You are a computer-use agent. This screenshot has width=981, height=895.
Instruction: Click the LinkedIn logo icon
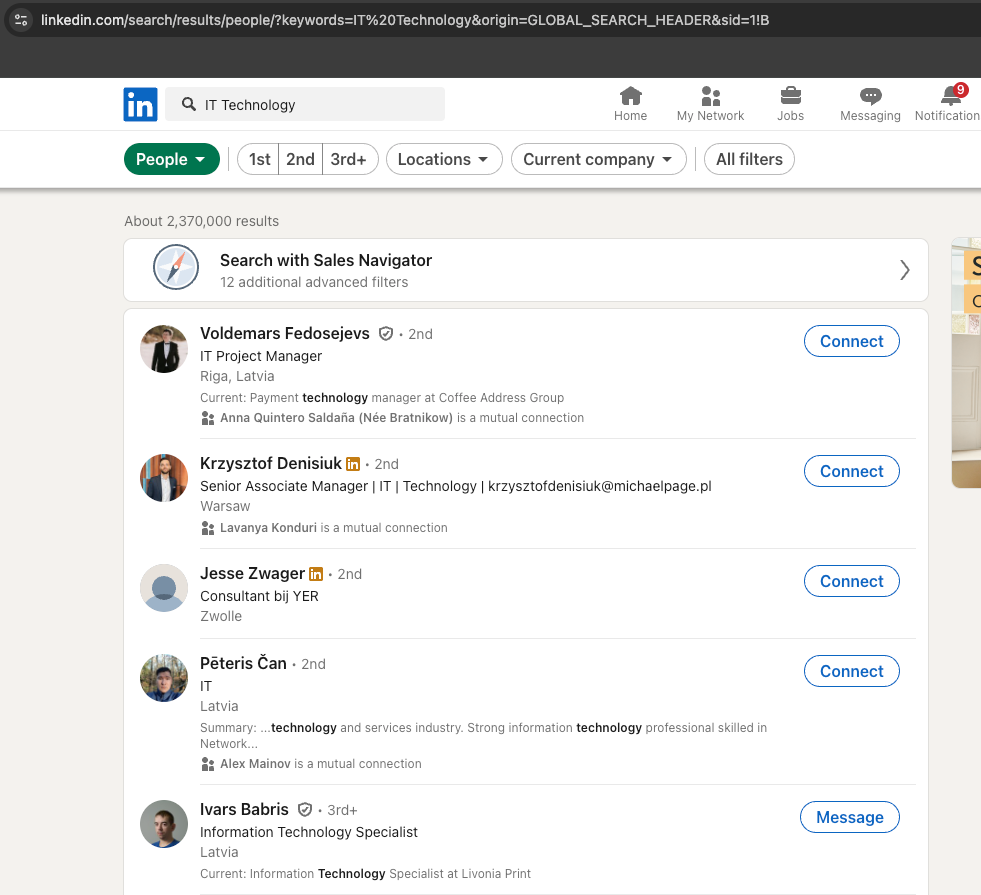(x=141, y=105)
